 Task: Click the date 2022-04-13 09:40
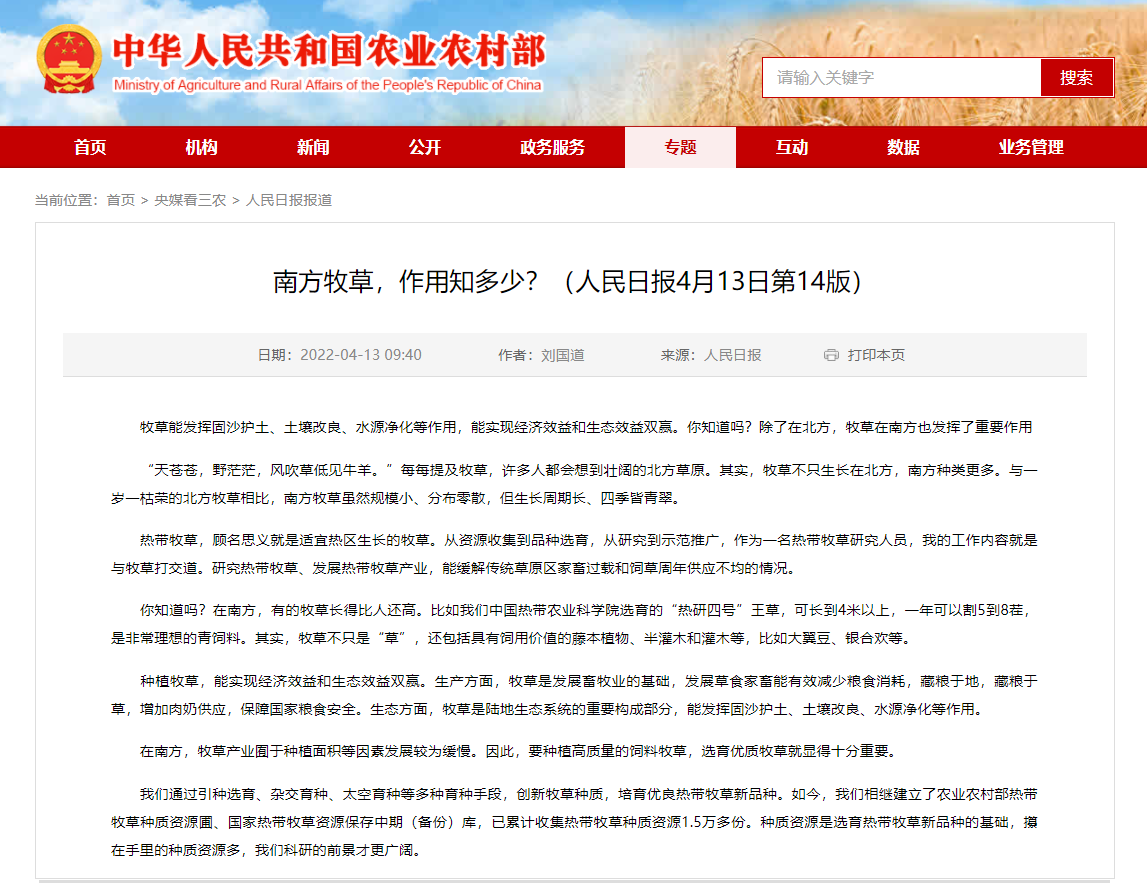[x=361, y=355]
